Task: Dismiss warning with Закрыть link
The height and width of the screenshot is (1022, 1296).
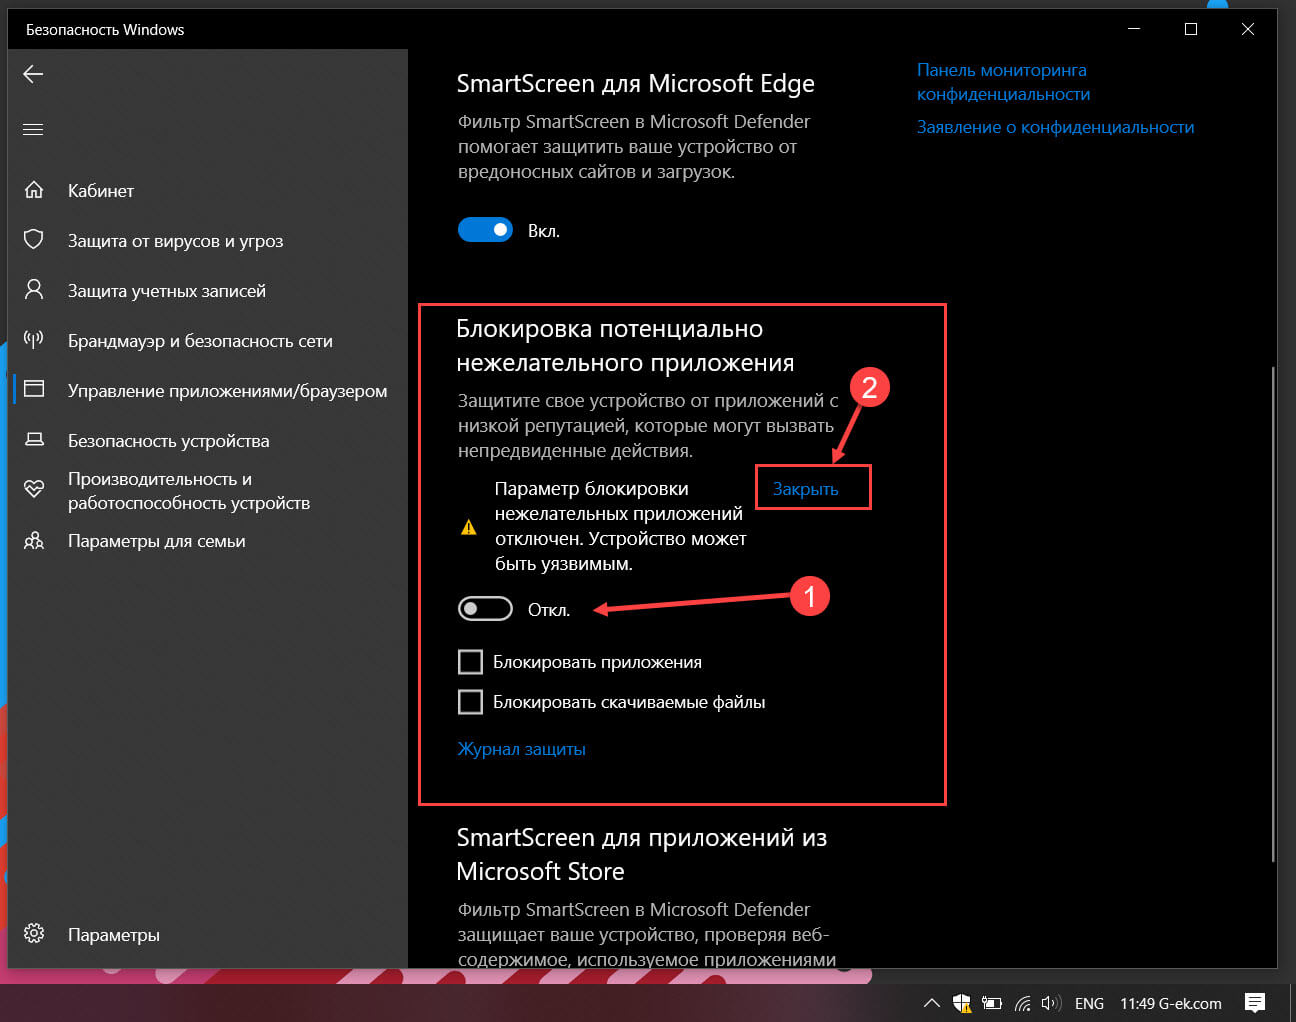Action: click(805, 489)
